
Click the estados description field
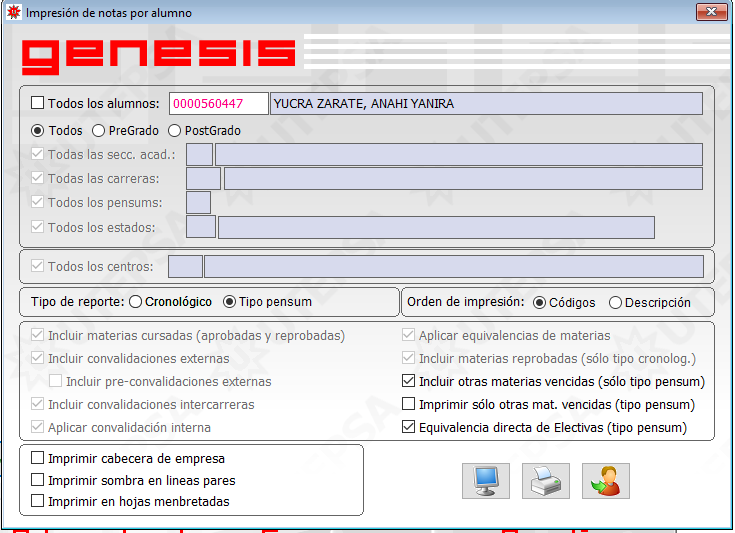click(436, 227)
